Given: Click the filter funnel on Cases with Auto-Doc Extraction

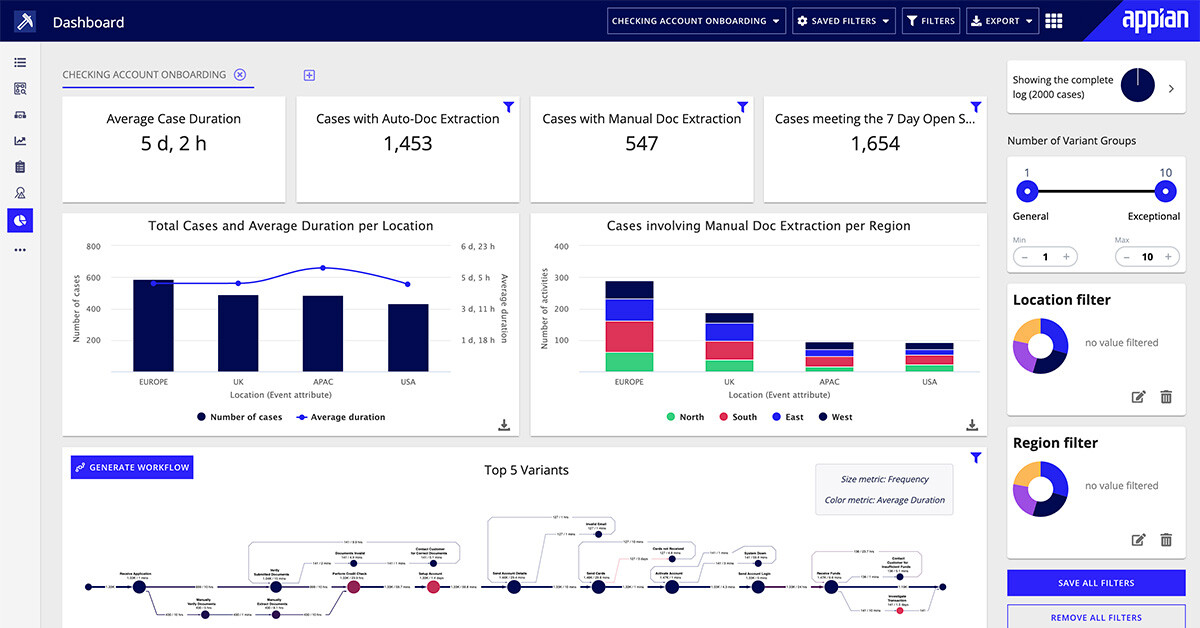Looking at the screenshot, I should (508, 107).
